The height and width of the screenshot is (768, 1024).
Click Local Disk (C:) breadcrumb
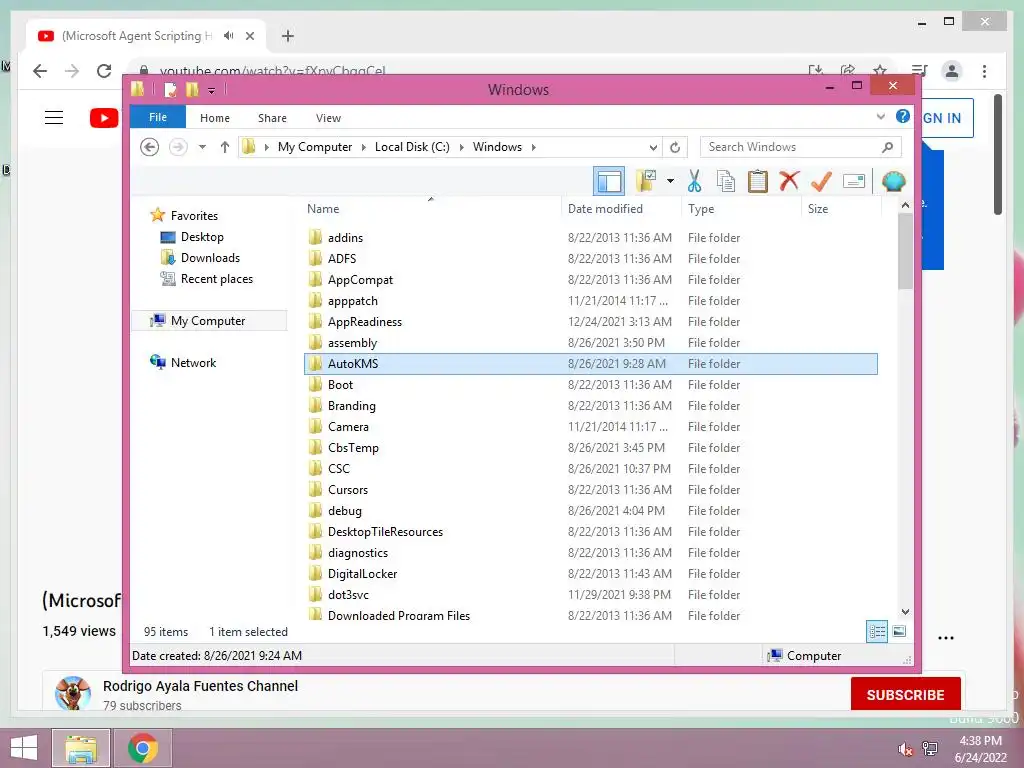click(412, 147)
